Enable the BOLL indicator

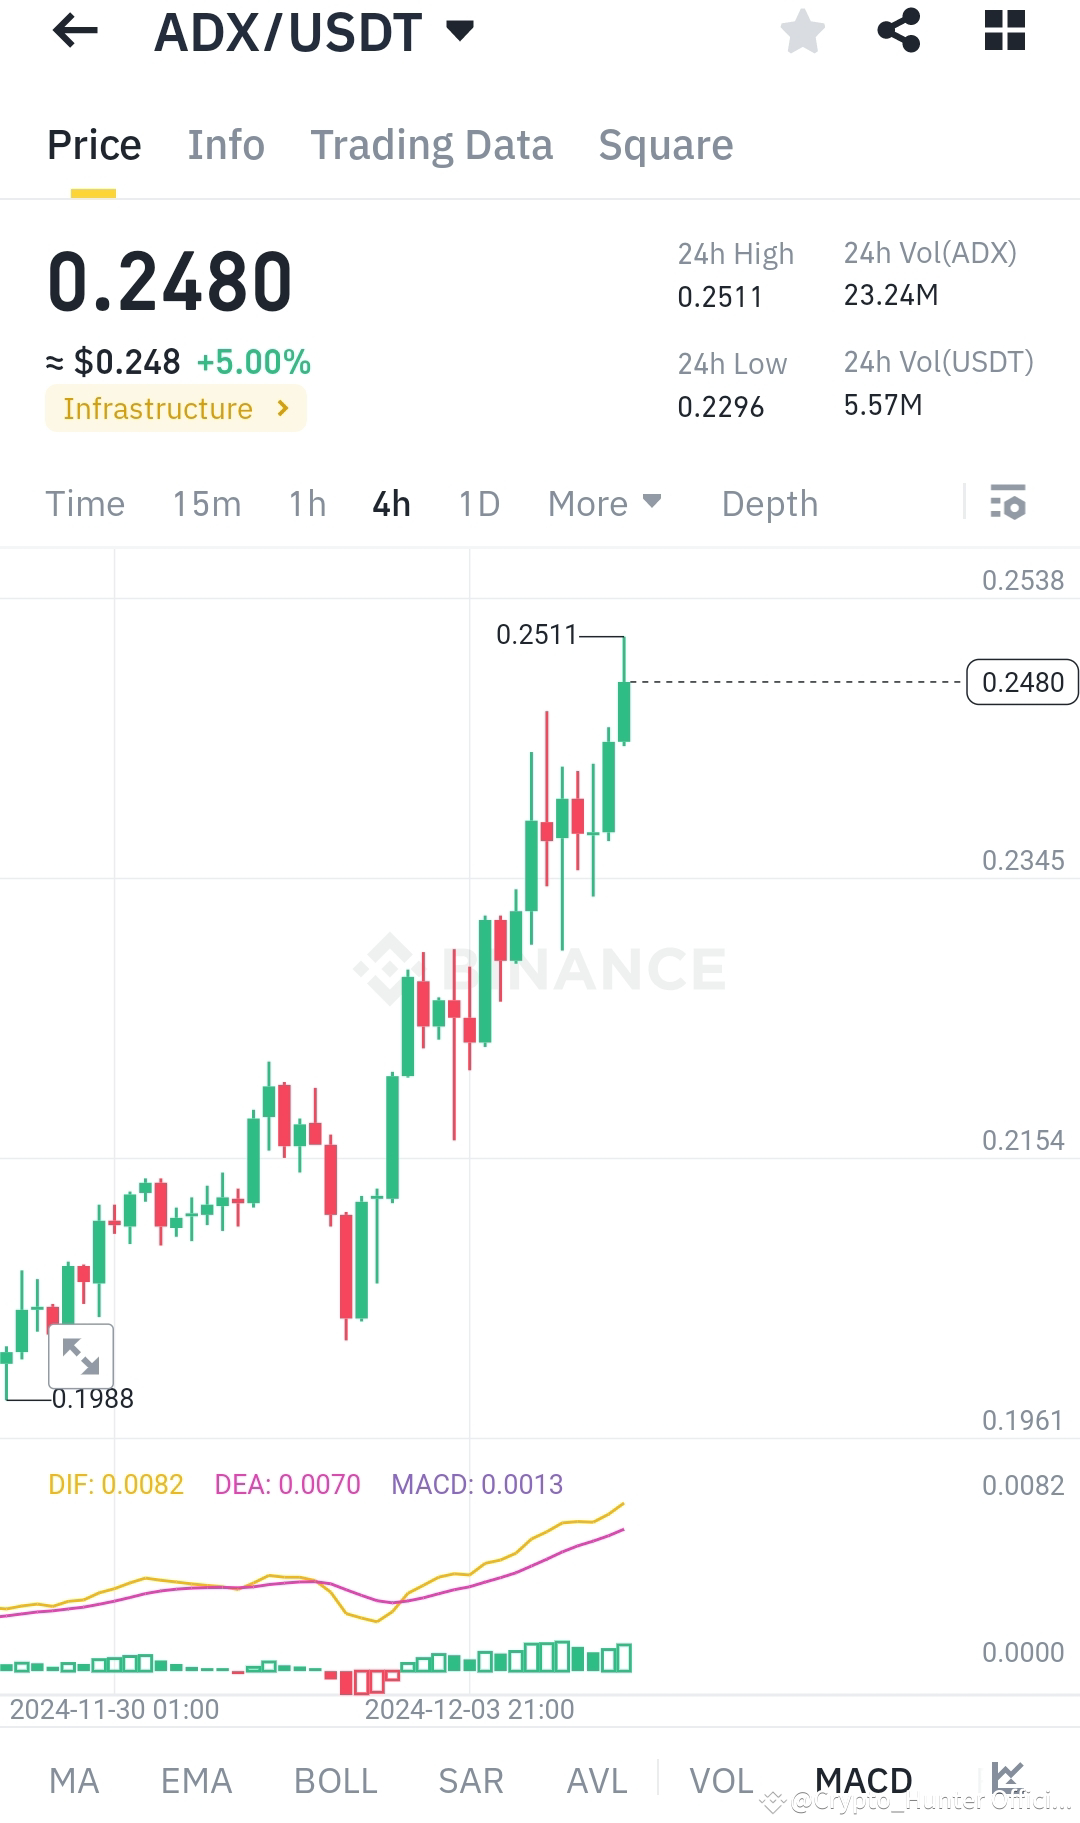(x=335, y=1781)
